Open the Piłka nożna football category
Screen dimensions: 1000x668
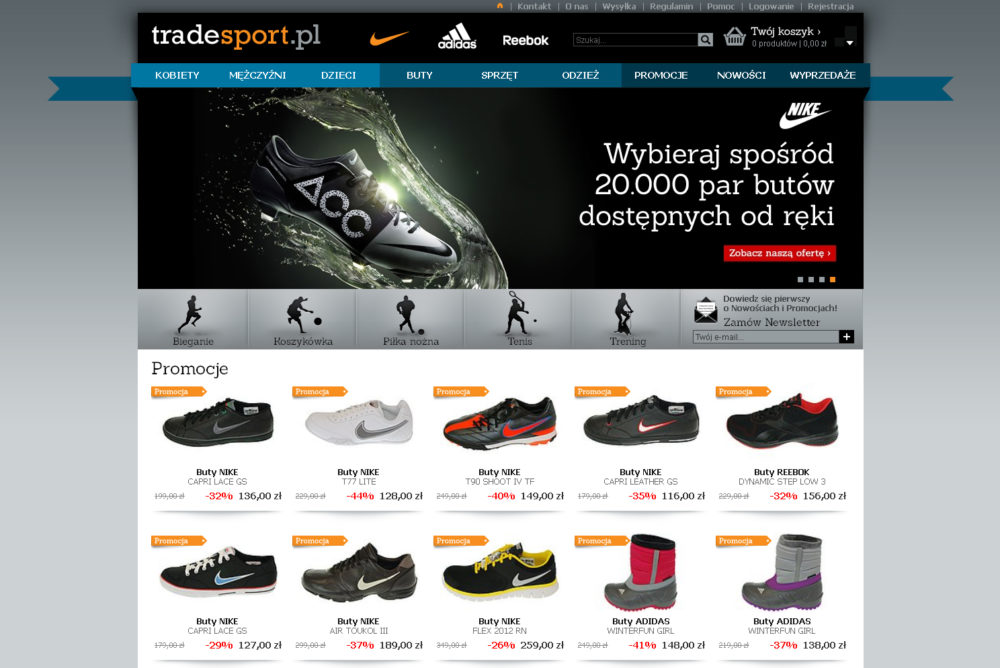click(410, 320)
